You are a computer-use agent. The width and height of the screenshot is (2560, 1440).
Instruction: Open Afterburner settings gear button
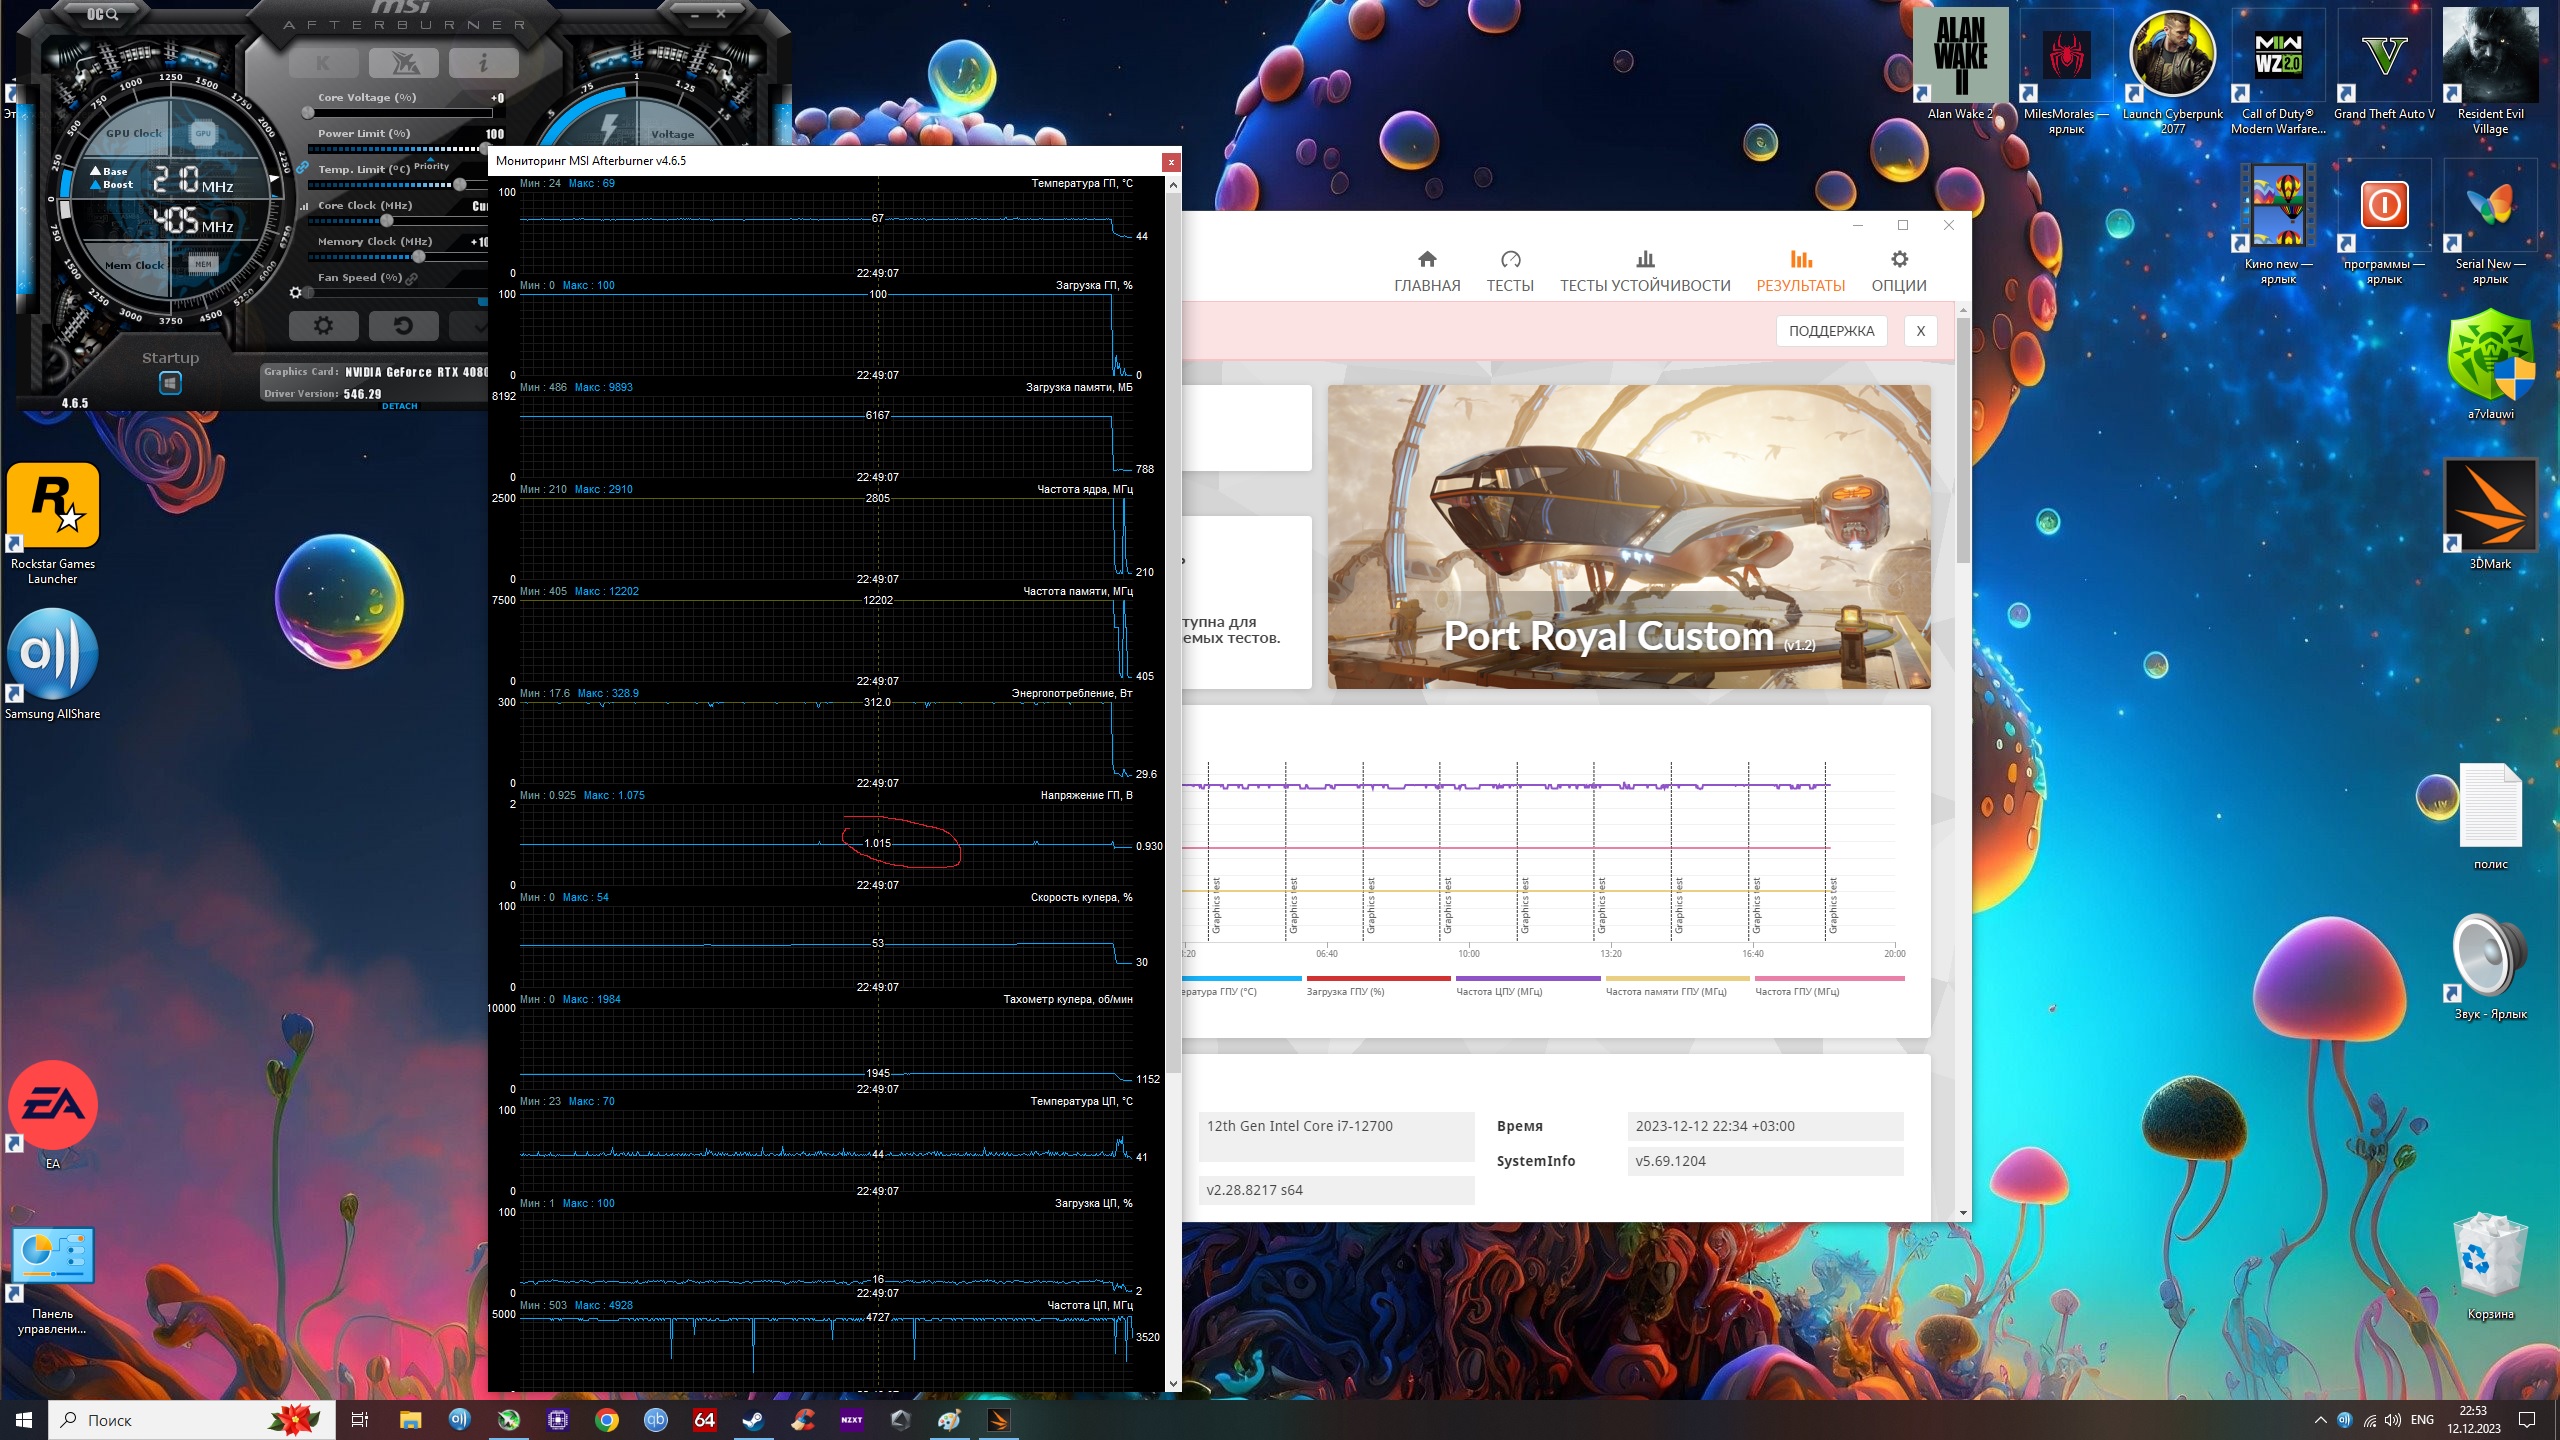pyautogui.click(x=323, y=326)
